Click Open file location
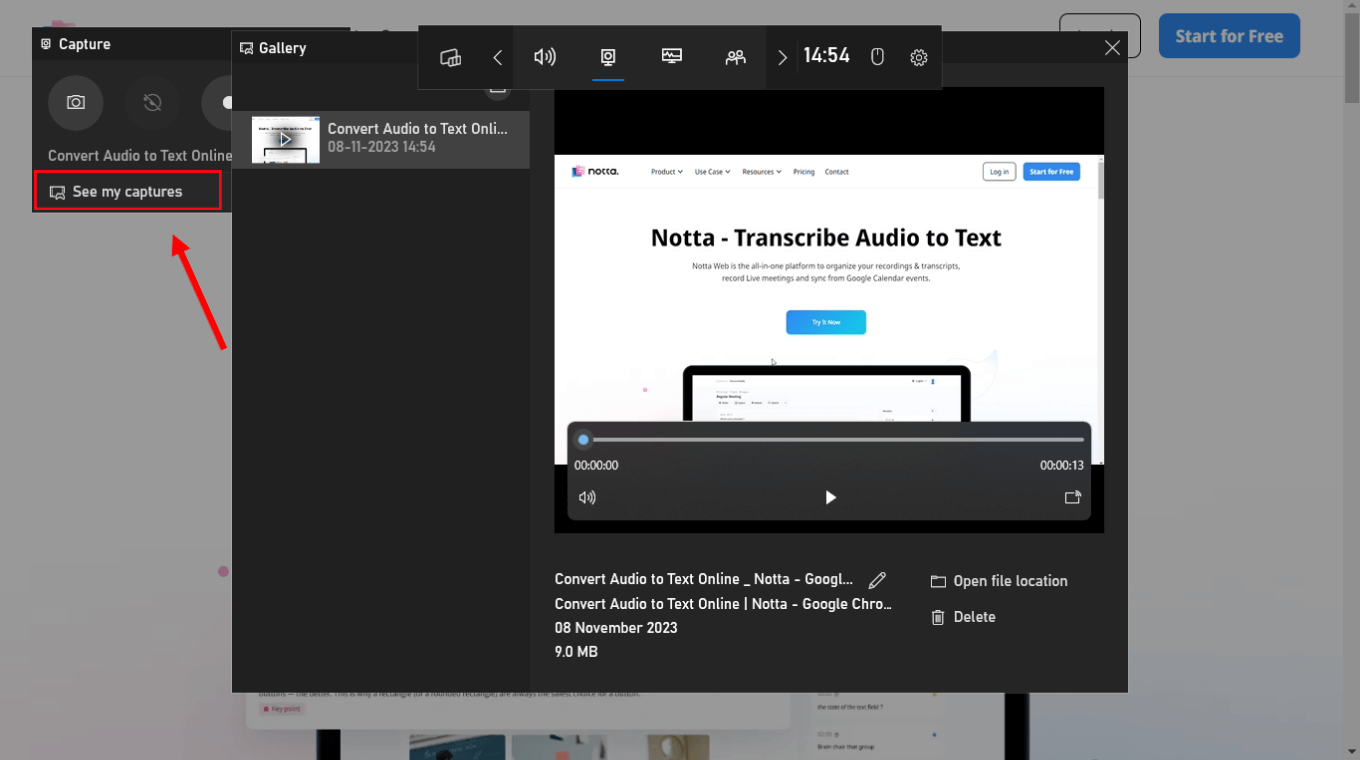This screenshot has width=1360, height=760. pyautogui.click(x=999, y=581)
